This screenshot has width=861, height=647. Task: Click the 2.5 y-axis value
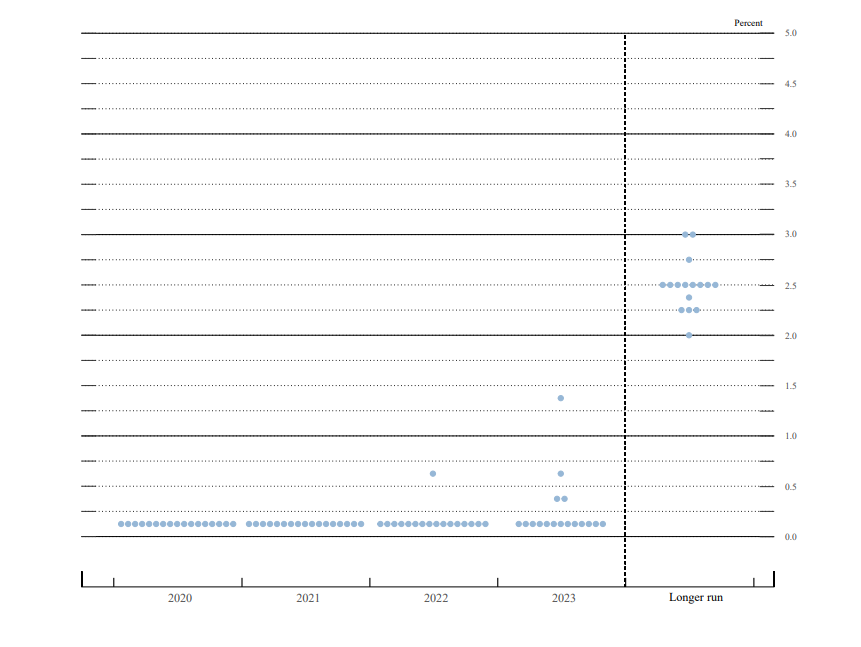click(x=790, y=286)
